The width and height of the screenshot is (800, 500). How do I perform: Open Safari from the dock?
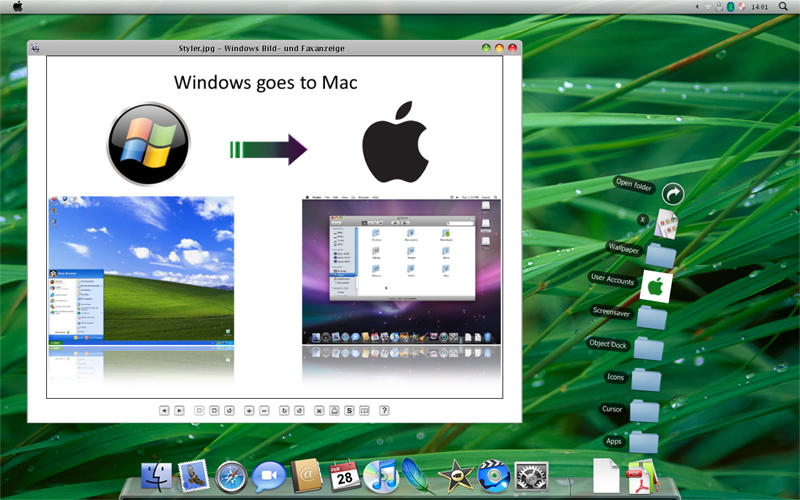click(x=231, y=477)
